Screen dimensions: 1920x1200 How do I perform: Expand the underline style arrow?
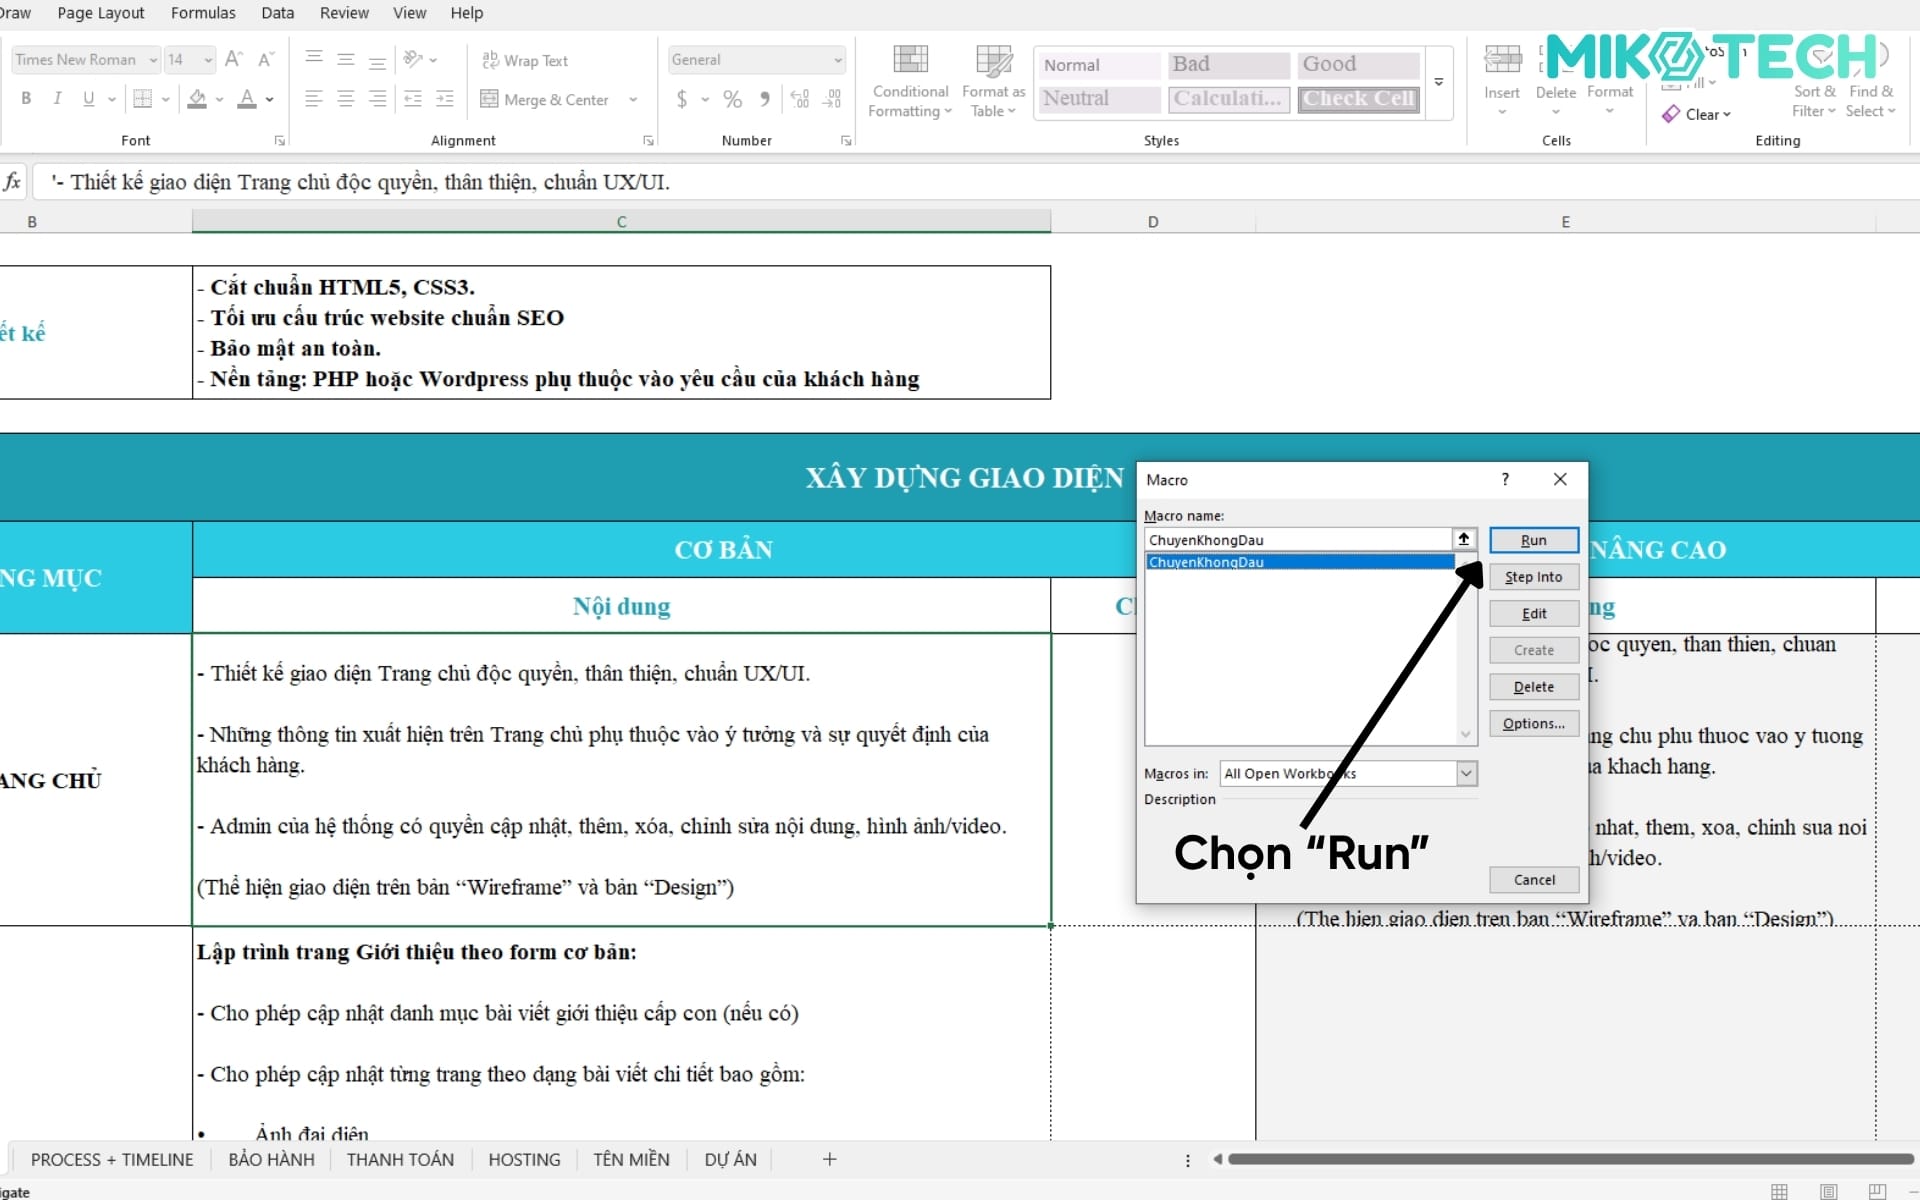coord(111,99)
